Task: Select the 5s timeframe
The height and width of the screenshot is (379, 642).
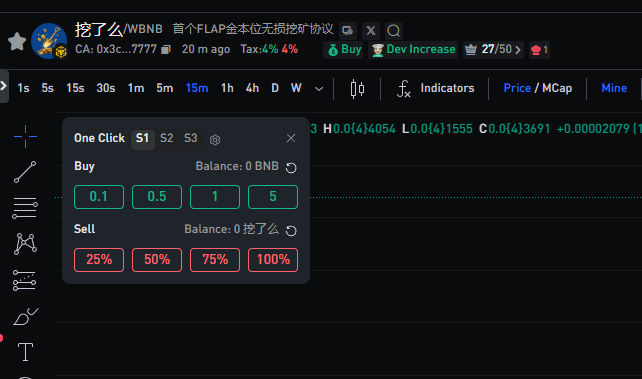Action: pos(47,88)
